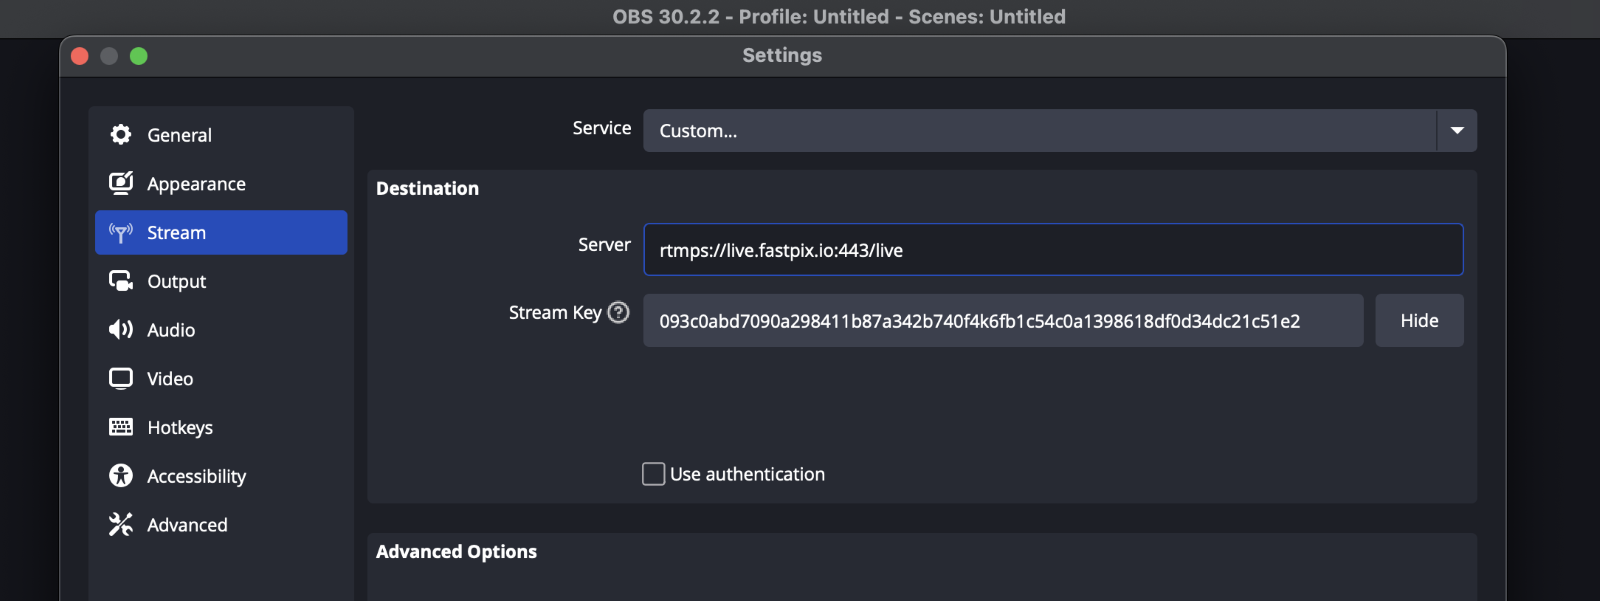Click the Stream Key label text
This screenshot has height=601, width=1600.
[555, 312]
